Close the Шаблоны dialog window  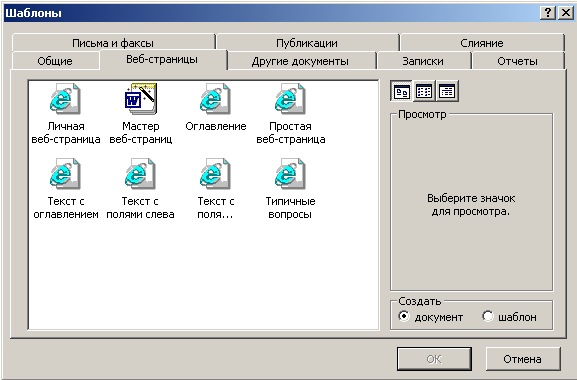(566, 13)
